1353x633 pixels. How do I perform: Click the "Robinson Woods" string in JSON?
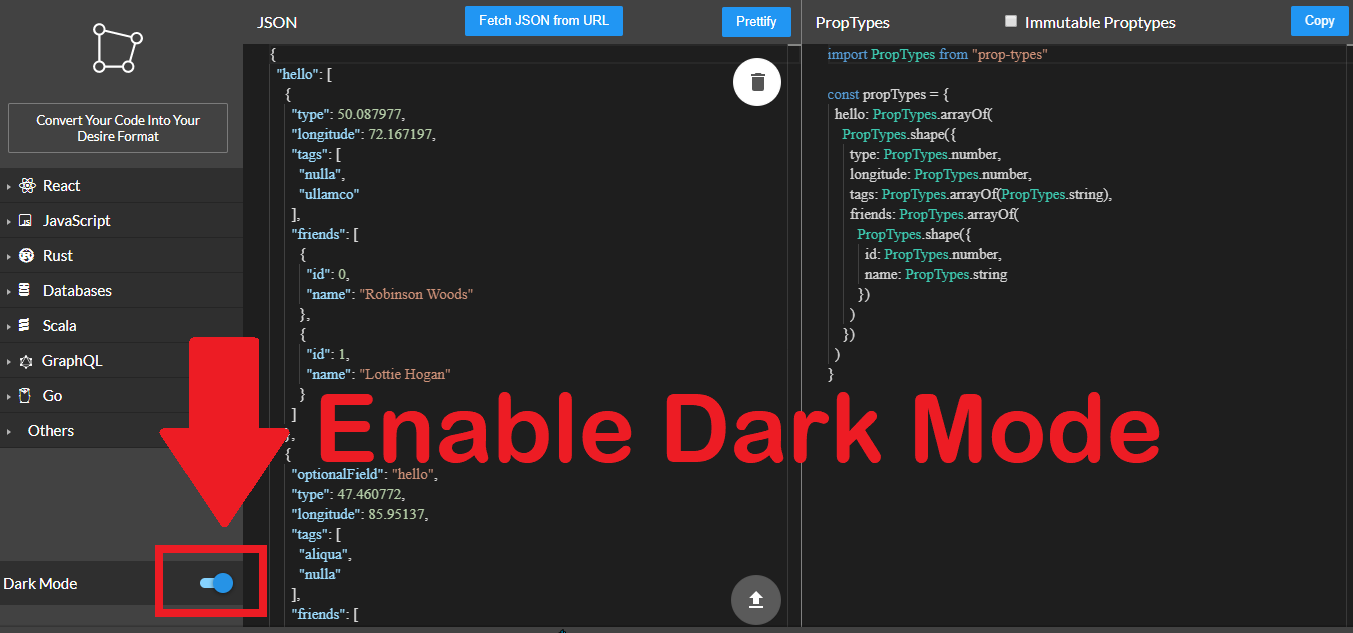pyautogui.click(x=416, y=294)
